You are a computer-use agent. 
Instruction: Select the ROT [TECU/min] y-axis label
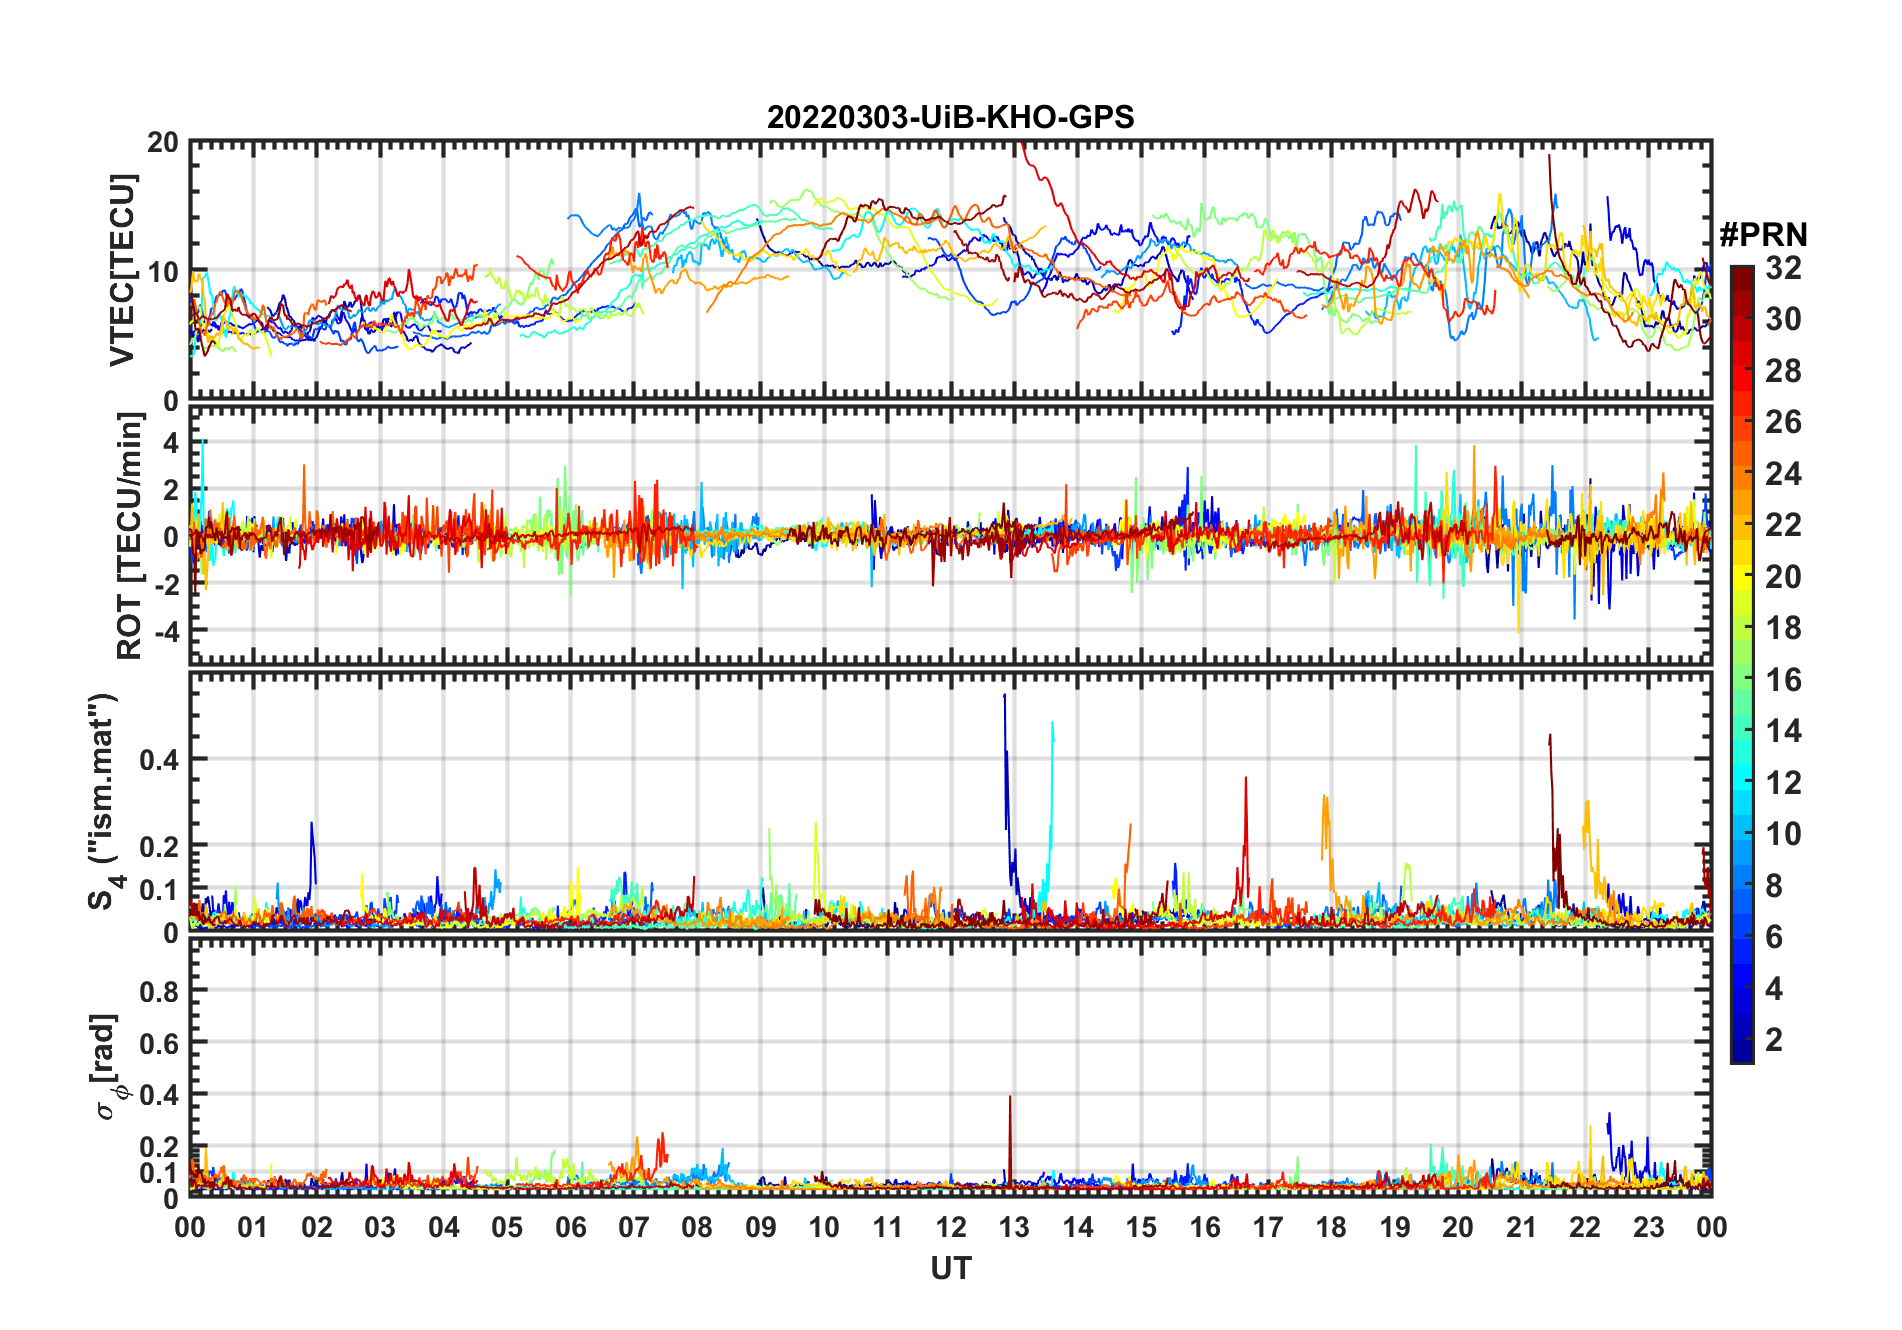(130, 536)
